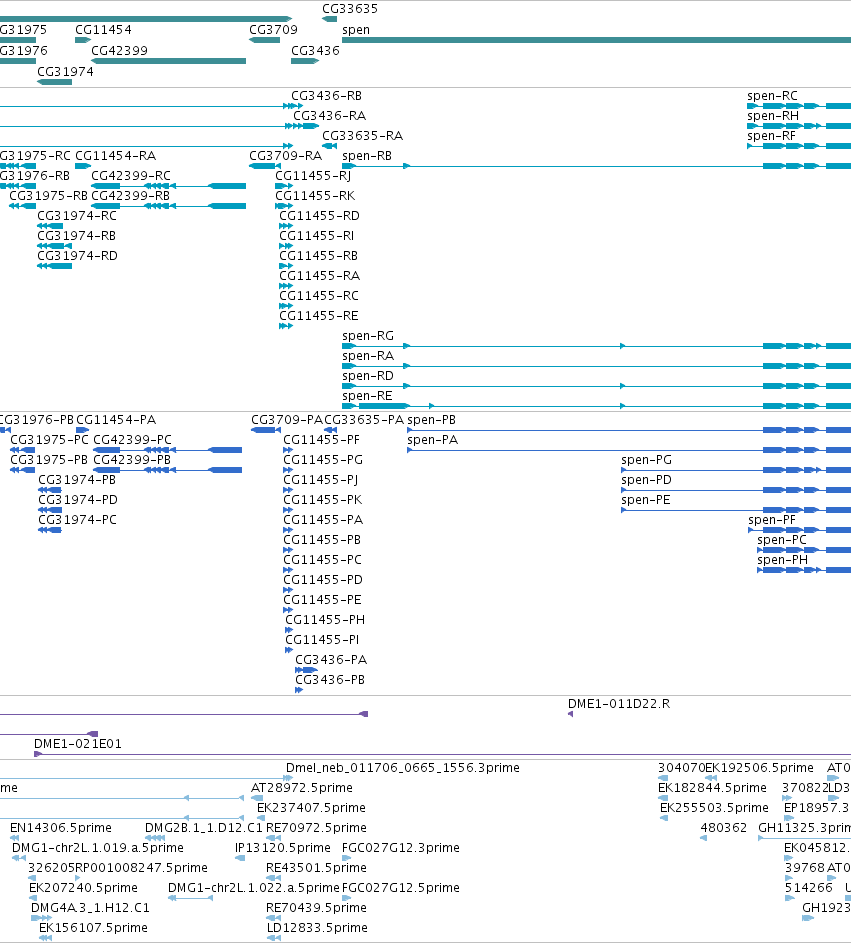The height and width of the screenshot is (943, 851).
Task: Select EST FGC027G12.3prime
Action: pos(401,848)
